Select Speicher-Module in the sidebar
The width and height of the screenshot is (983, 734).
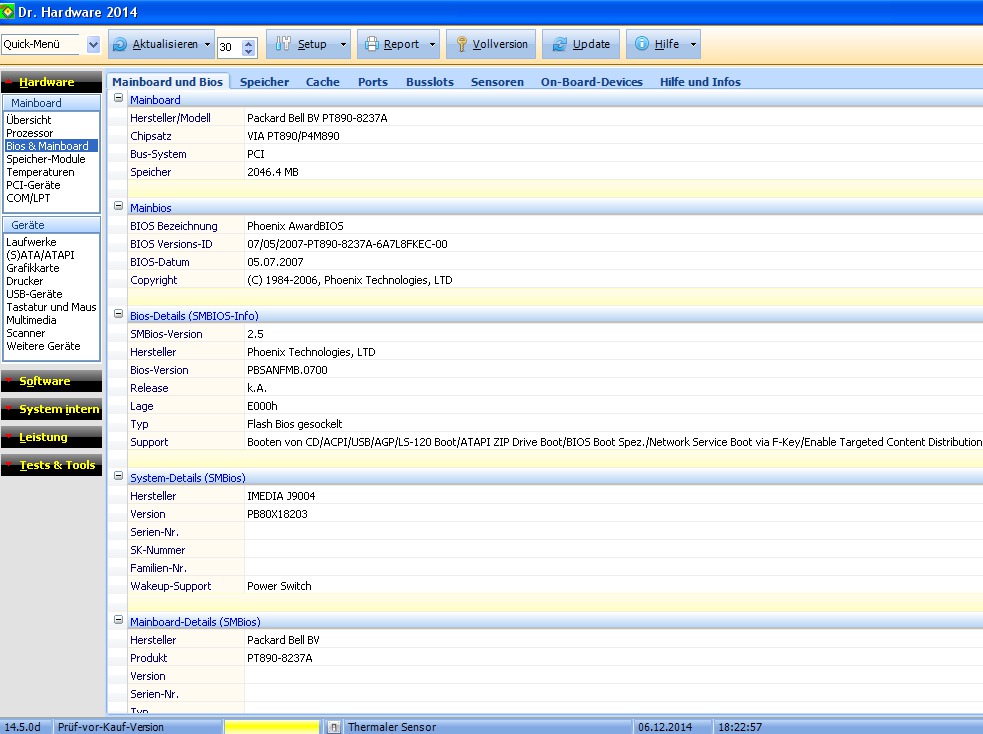click(46, 159)
